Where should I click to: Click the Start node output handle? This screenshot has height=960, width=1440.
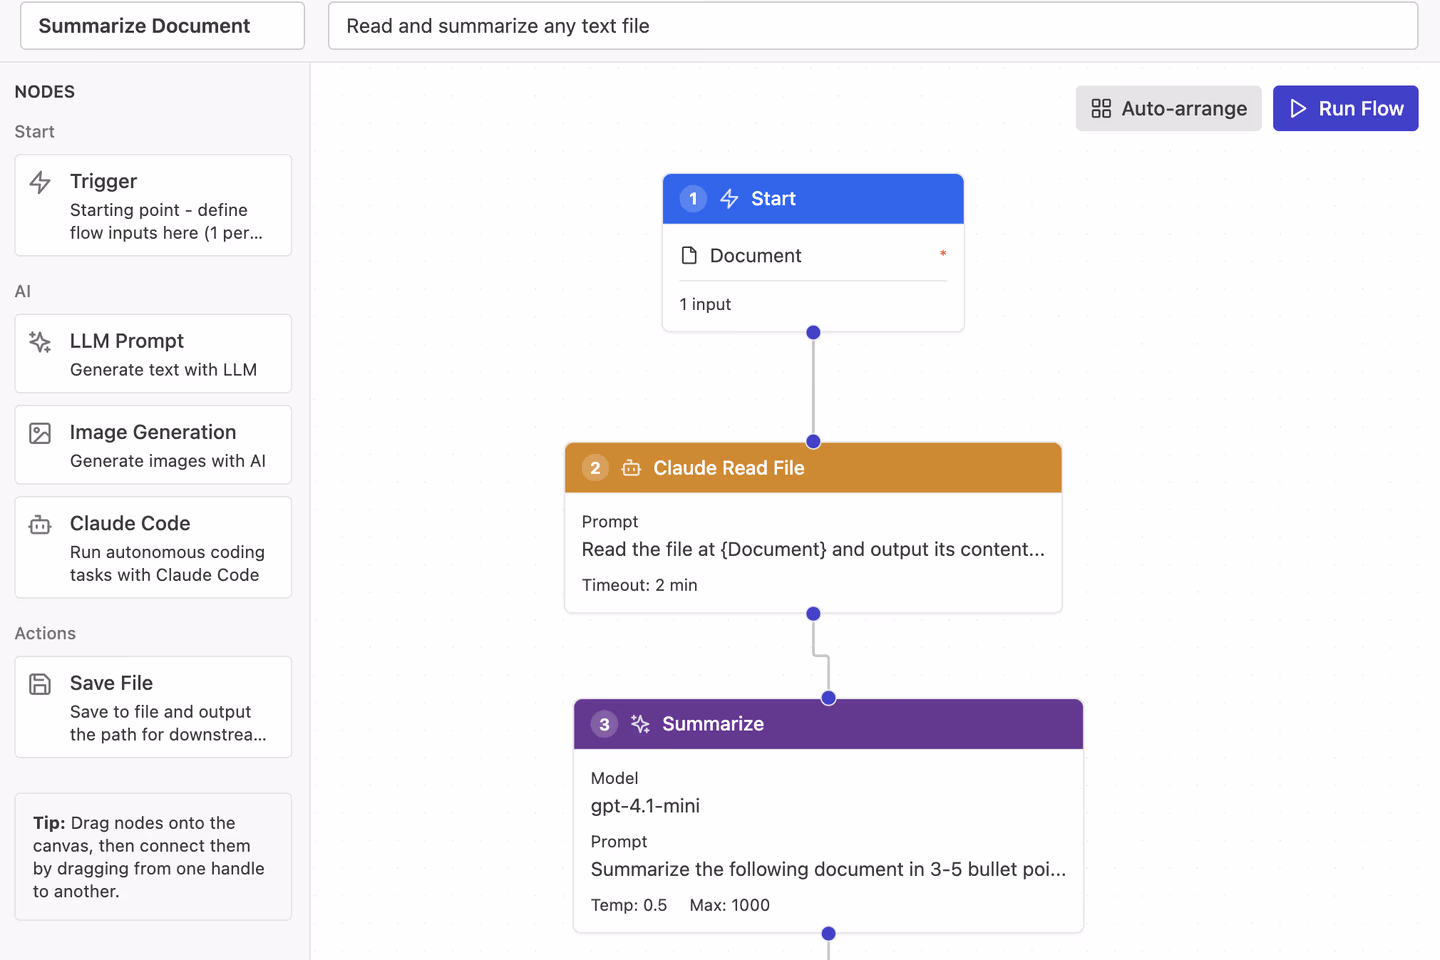point(813,332)
